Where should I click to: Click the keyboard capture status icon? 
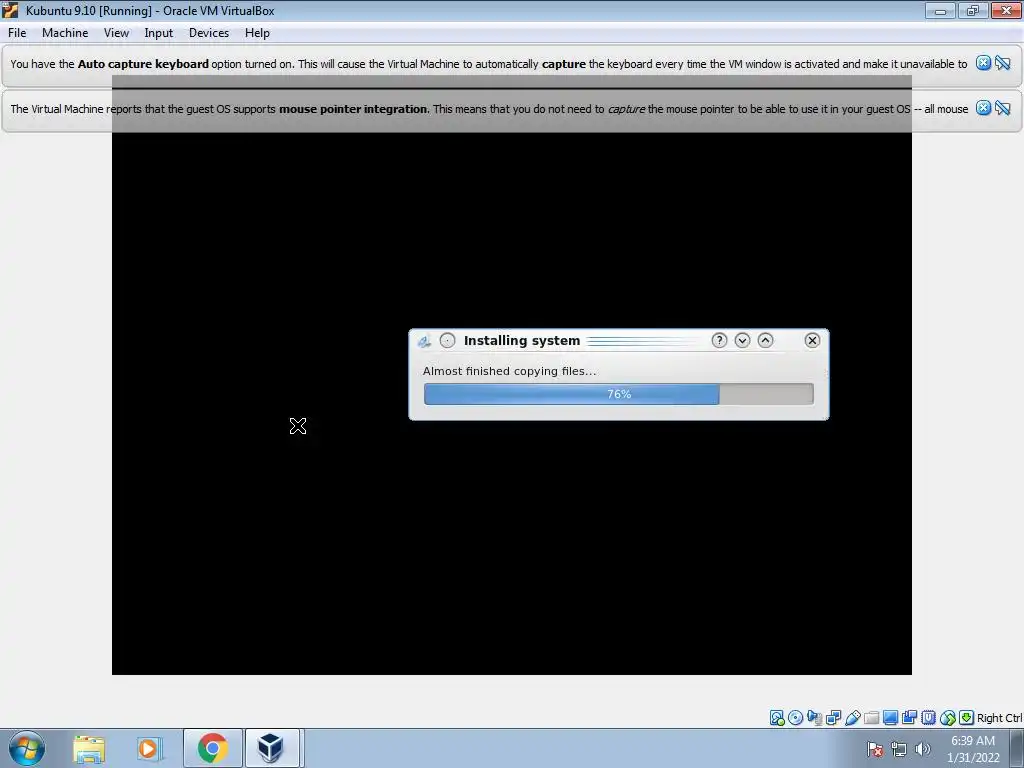[x=967, y=718]
